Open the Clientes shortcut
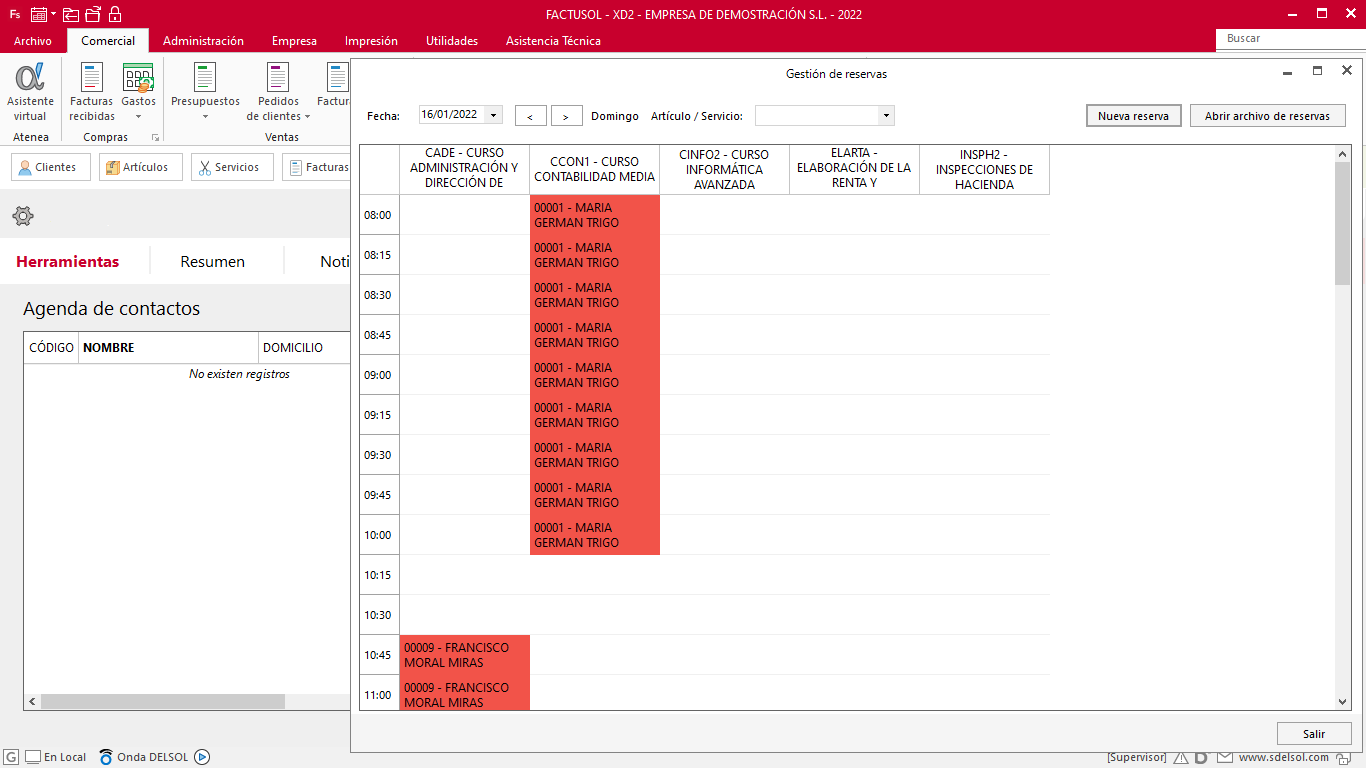 (51, 167)
